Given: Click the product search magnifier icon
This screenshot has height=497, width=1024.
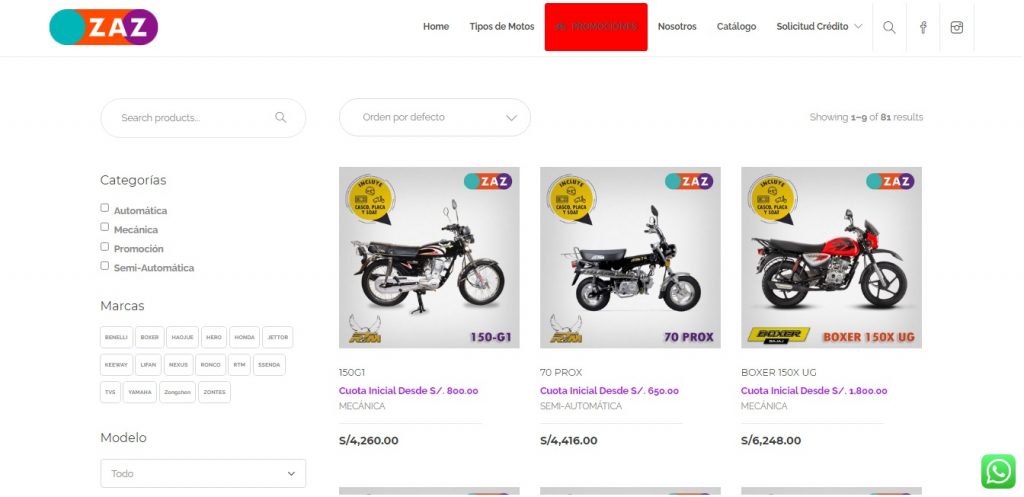Looking at the screenshot, I should tap(281, 118).
